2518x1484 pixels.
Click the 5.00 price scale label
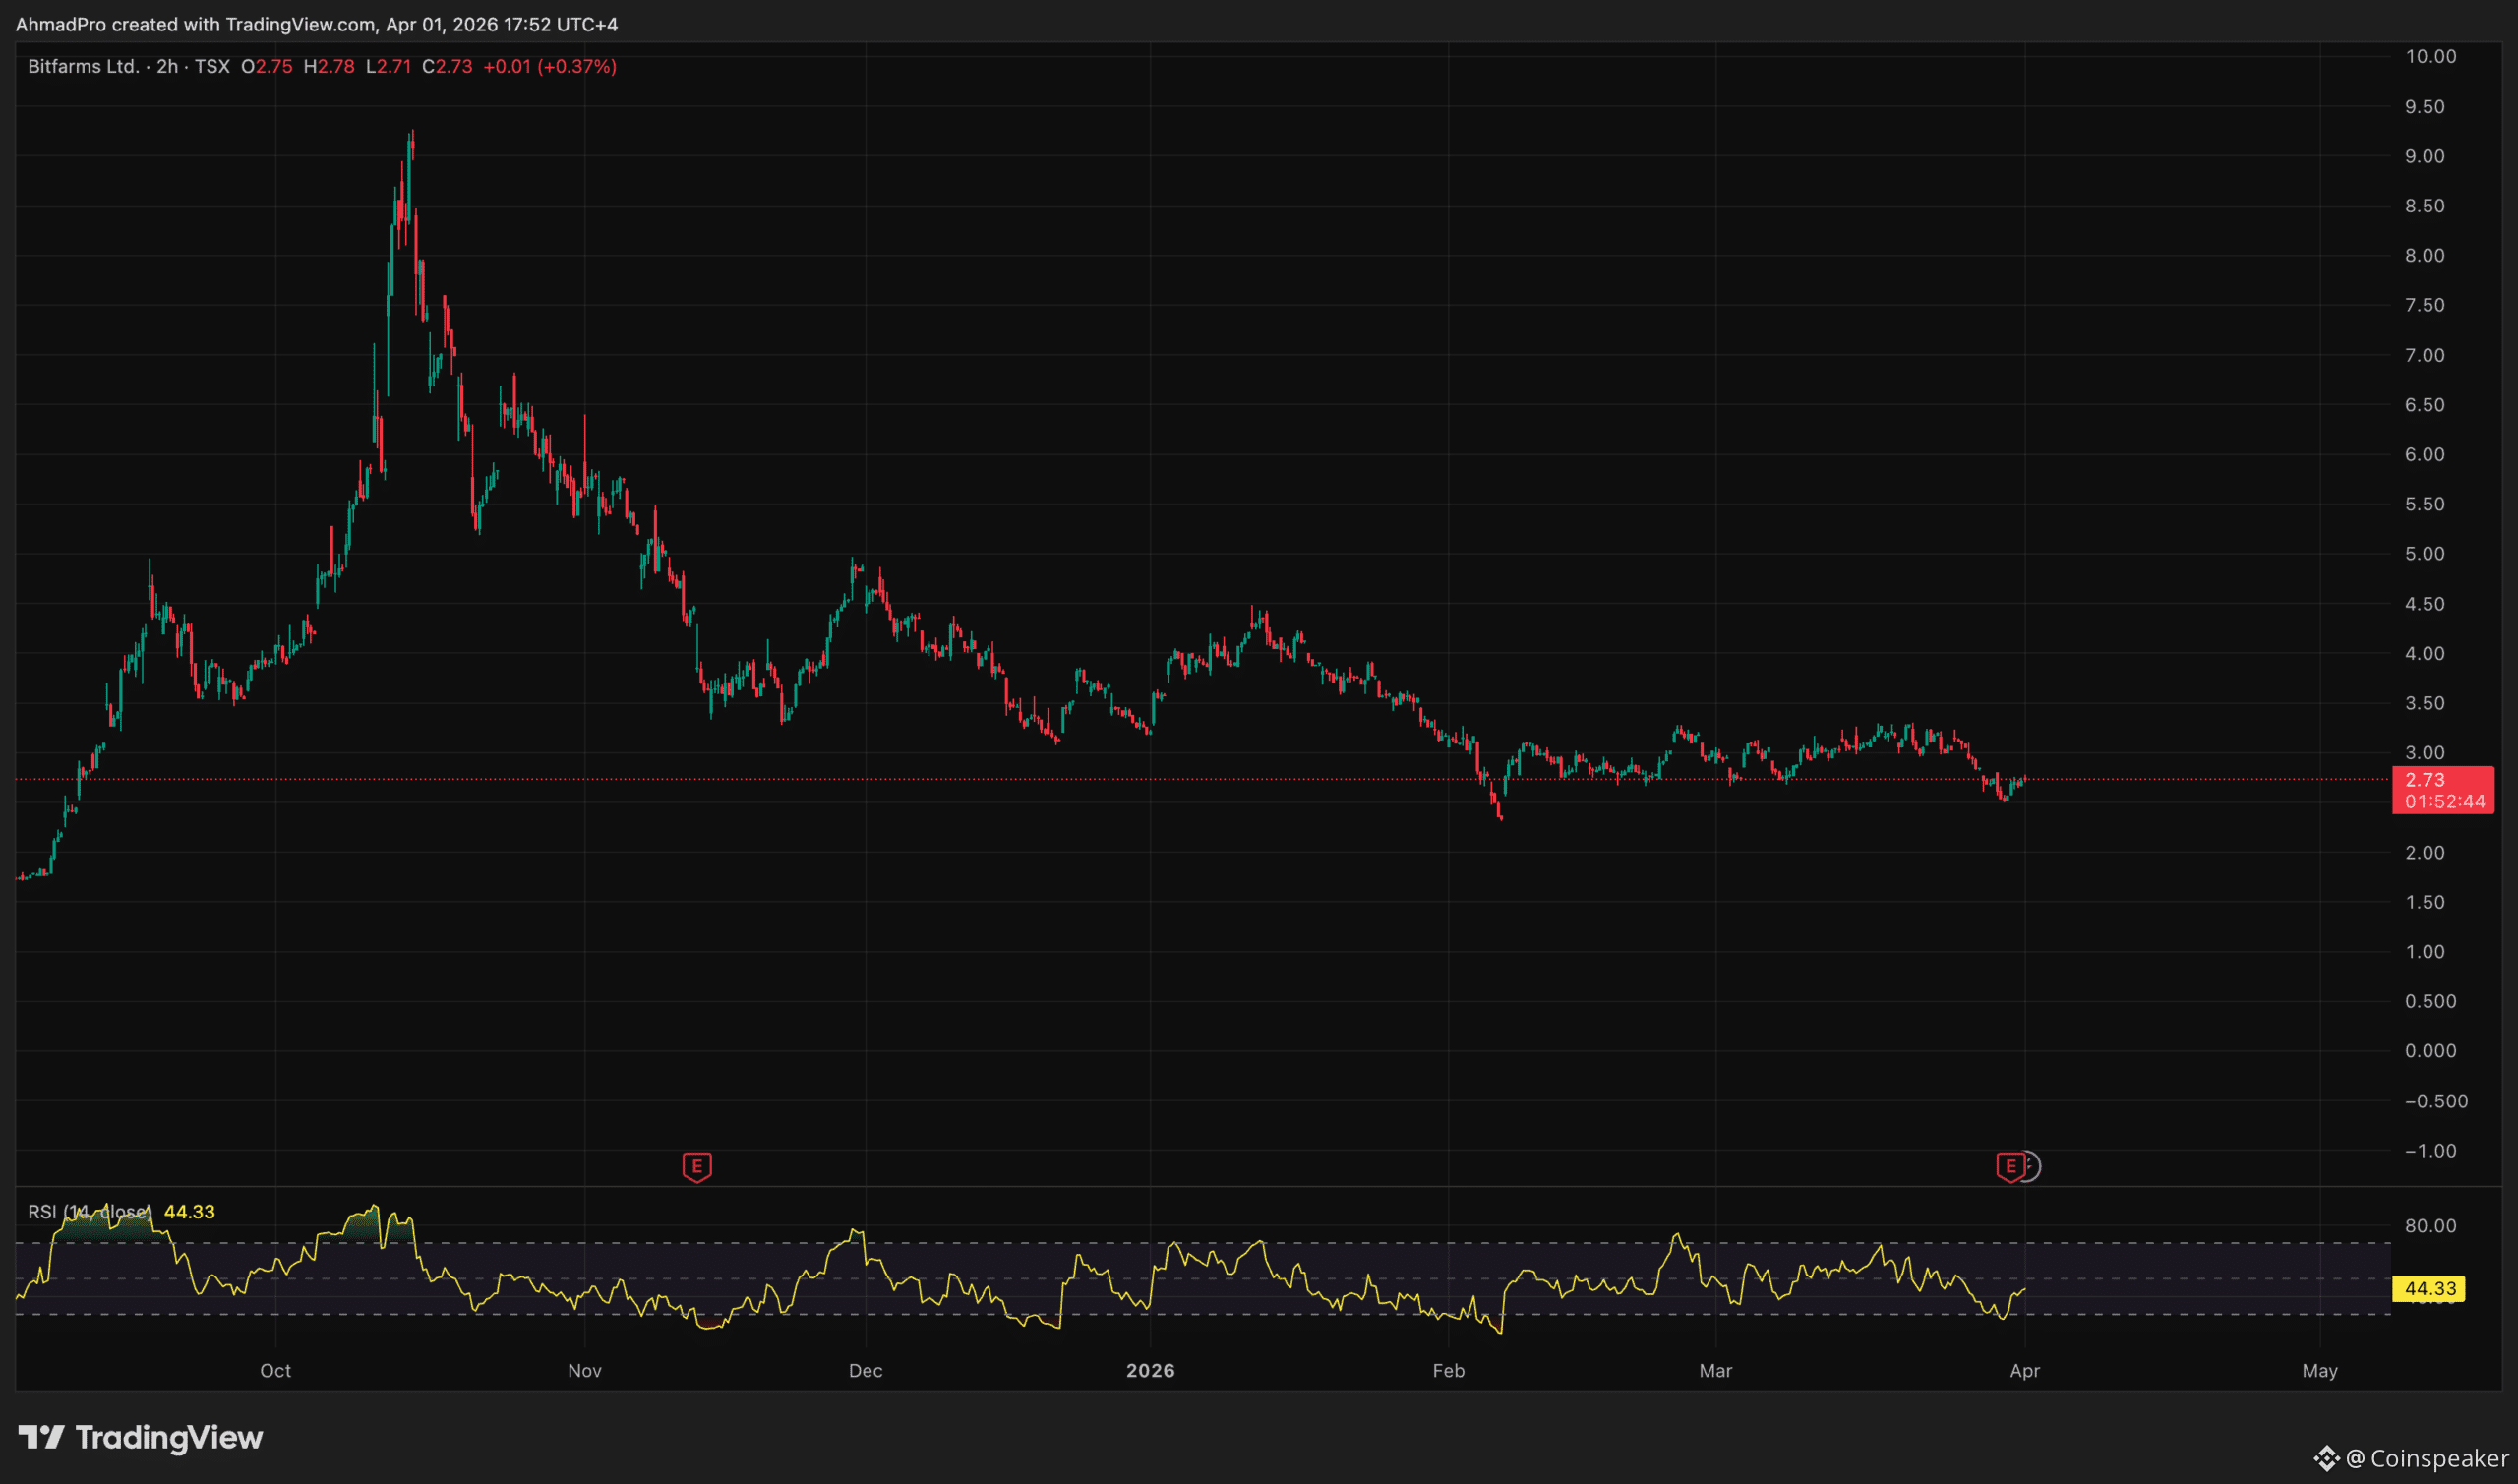2424,553
